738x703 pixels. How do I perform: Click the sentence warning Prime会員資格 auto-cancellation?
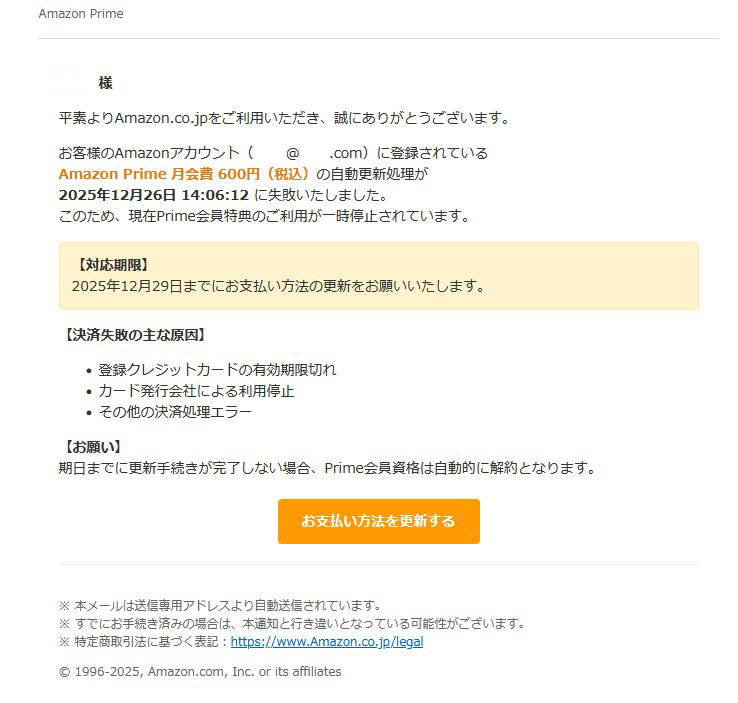(328, 468)
